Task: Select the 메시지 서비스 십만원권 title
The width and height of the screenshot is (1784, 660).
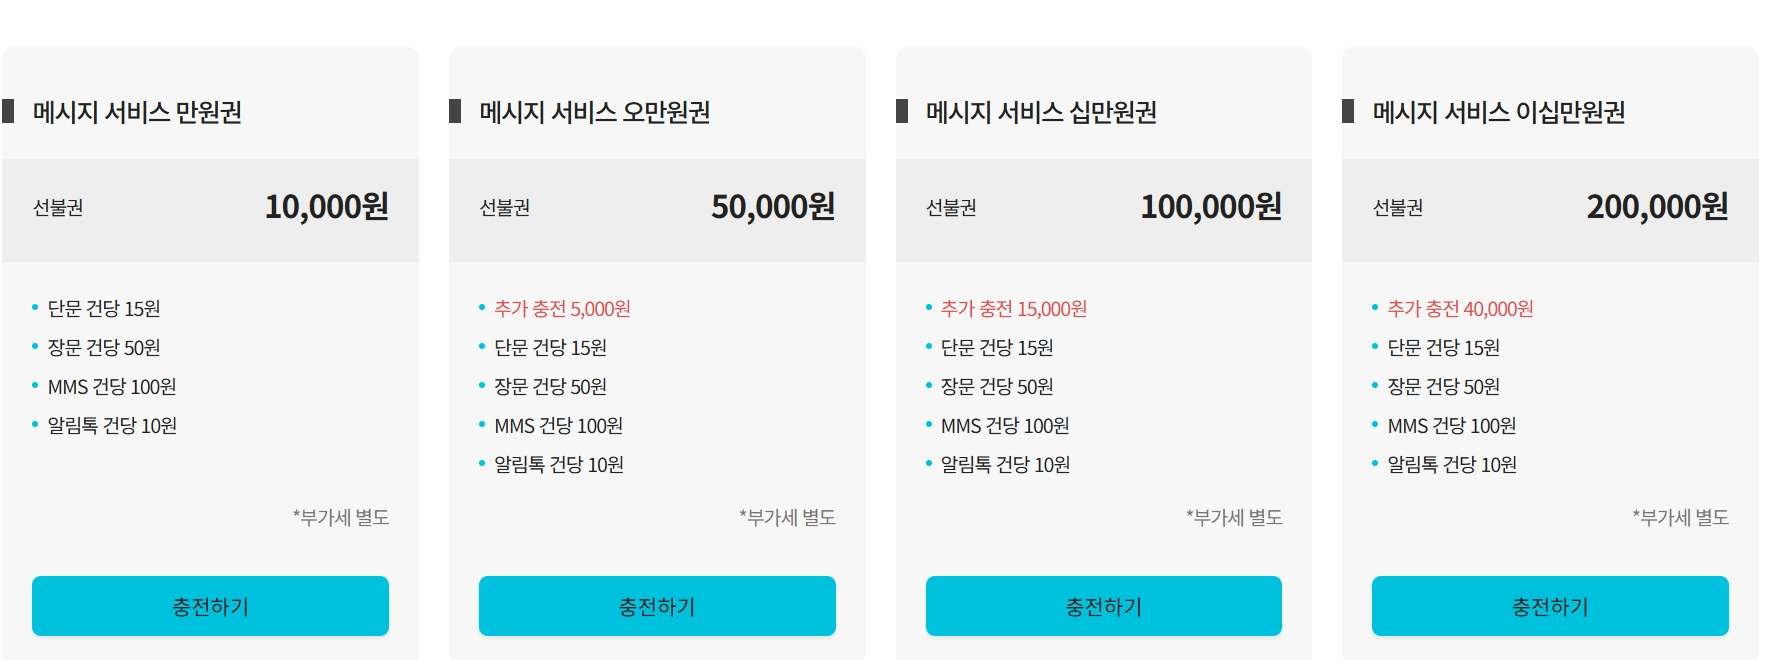Action: pos(1041,112)
